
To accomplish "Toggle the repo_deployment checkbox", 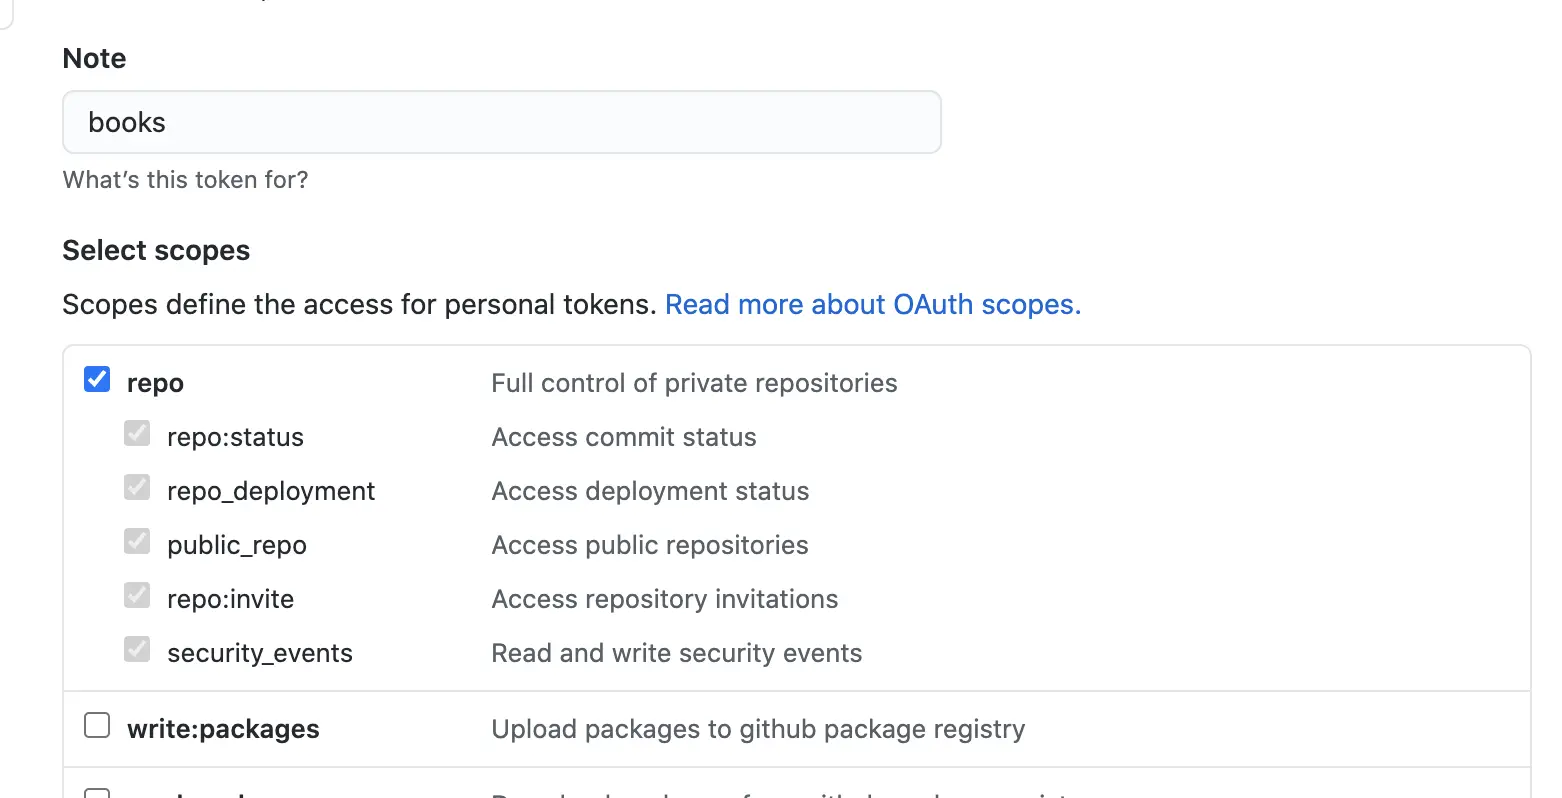I will [137, 488].
